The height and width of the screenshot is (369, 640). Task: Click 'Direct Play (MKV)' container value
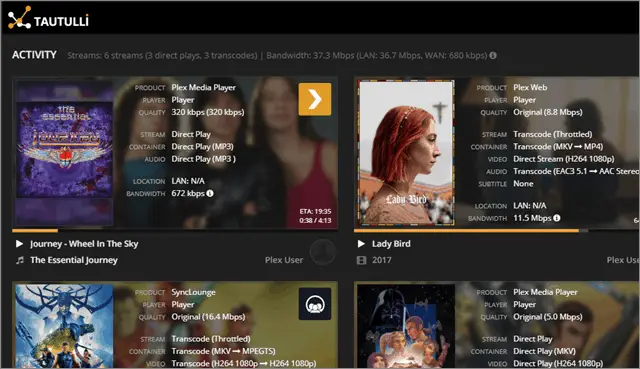544,351
